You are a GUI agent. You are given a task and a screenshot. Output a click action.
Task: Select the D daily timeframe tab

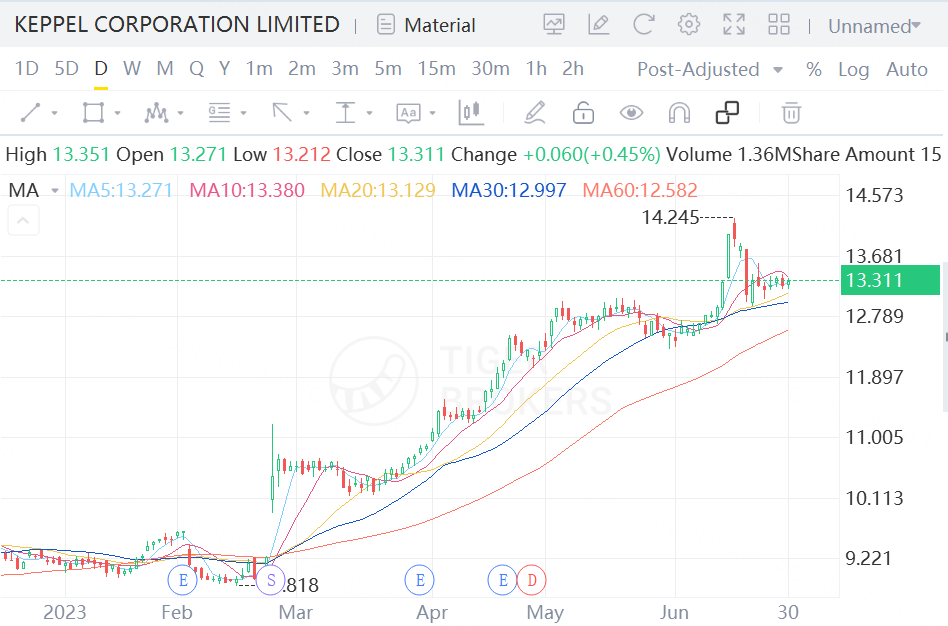101,69
